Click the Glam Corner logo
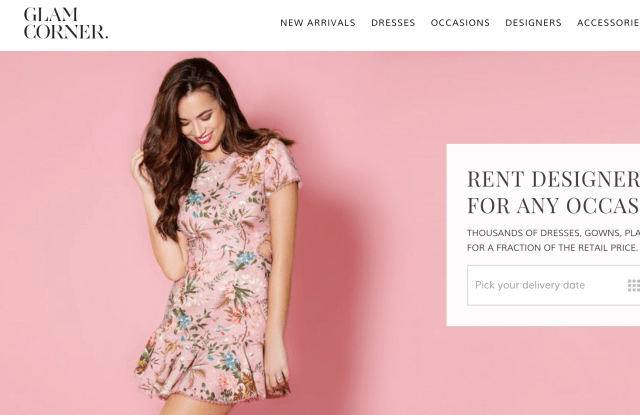The height and width of the screenshot is (415, 640). [66, 23]
